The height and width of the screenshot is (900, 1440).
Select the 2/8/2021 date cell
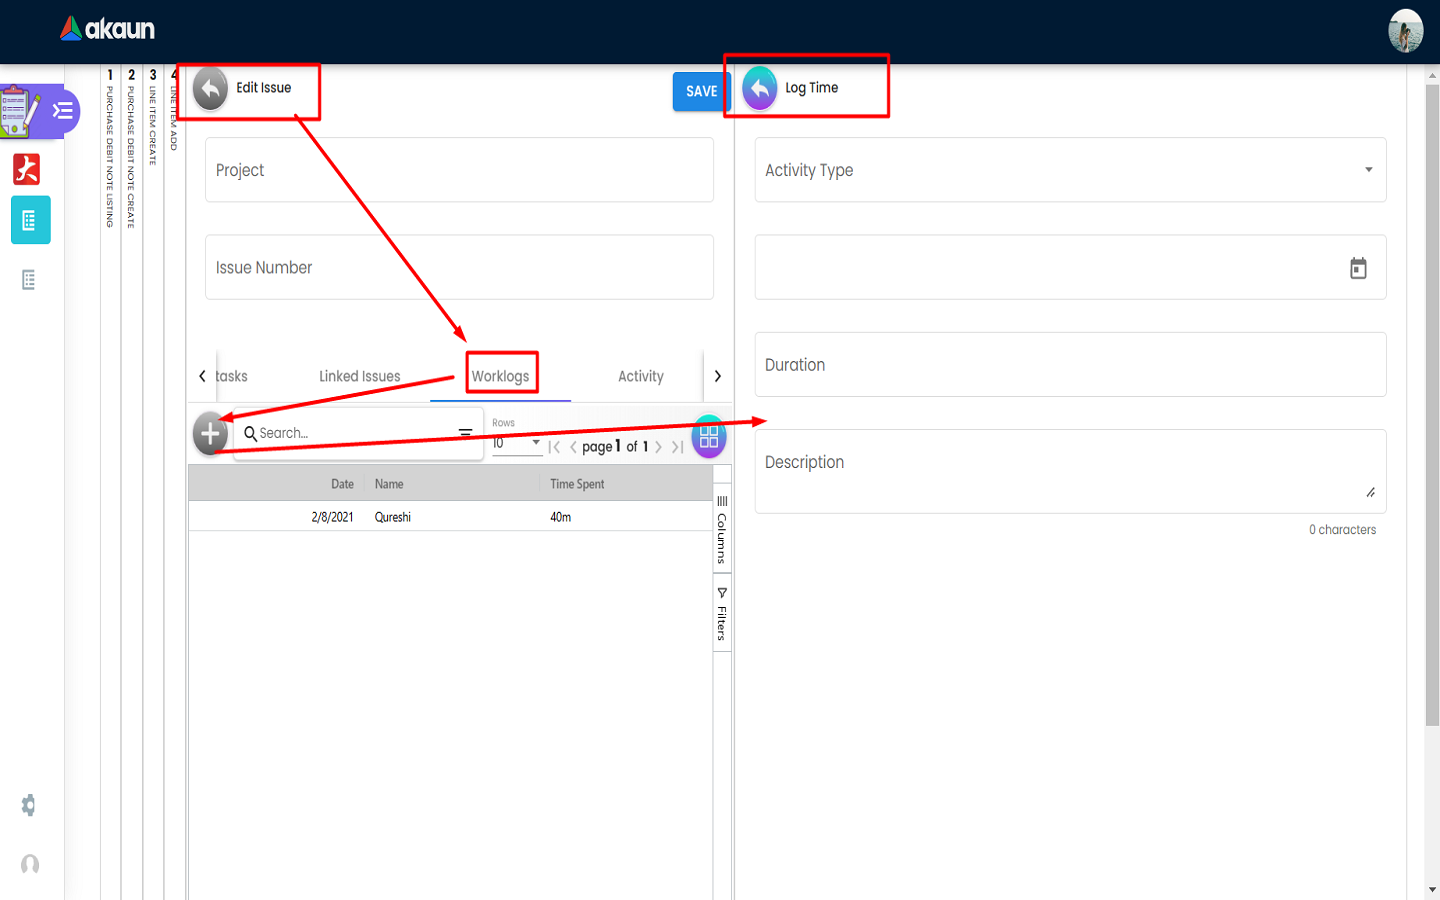pyautogui.click(x=332, y=517)
